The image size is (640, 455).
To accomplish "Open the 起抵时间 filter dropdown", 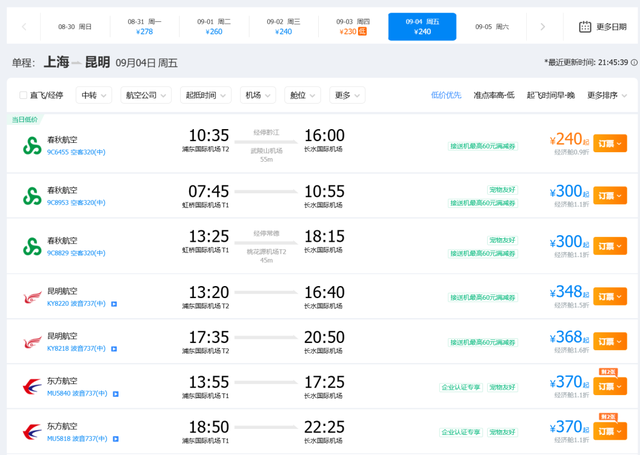I will click(x=206, y=95).
